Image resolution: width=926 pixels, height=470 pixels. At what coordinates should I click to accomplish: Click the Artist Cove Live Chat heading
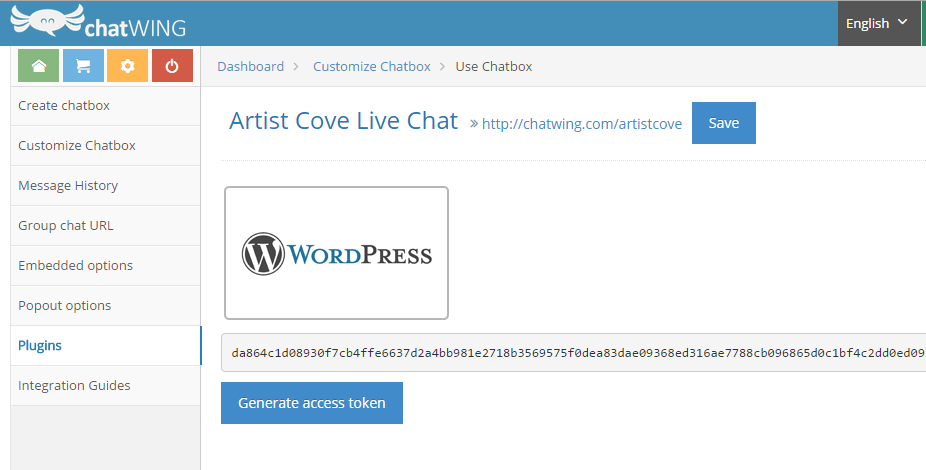[x=344, y=121]
